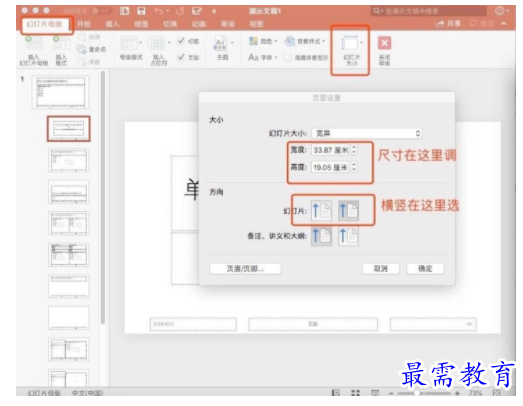Click zoom out minus in status bar

(391, 393)
